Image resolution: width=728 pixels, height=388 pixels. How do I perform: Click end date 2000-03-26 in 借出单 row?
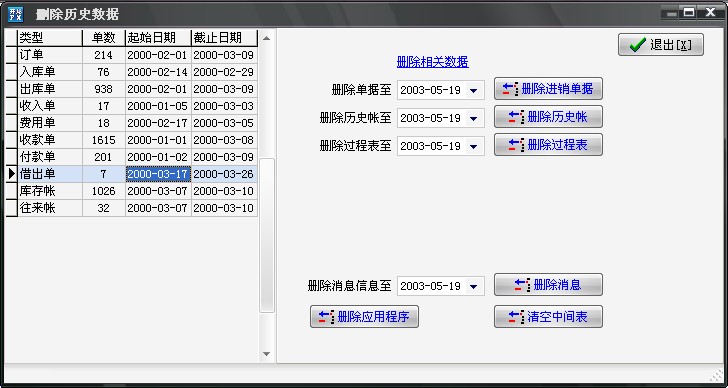pyautogui.click(x=224, y=174)
